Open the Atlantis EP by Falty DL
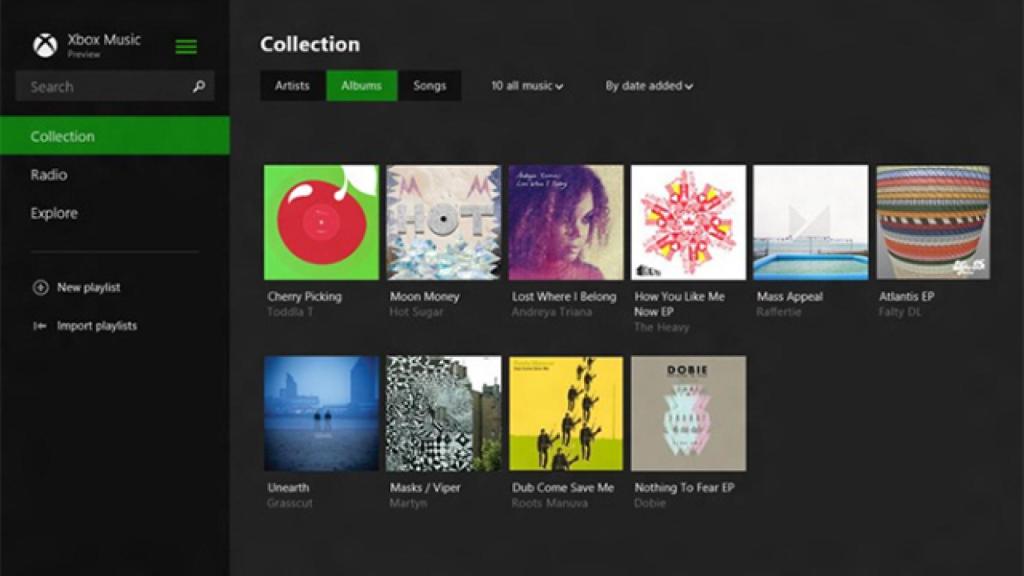This screenshot has width=1024, height=576. (x=932, y=222)
